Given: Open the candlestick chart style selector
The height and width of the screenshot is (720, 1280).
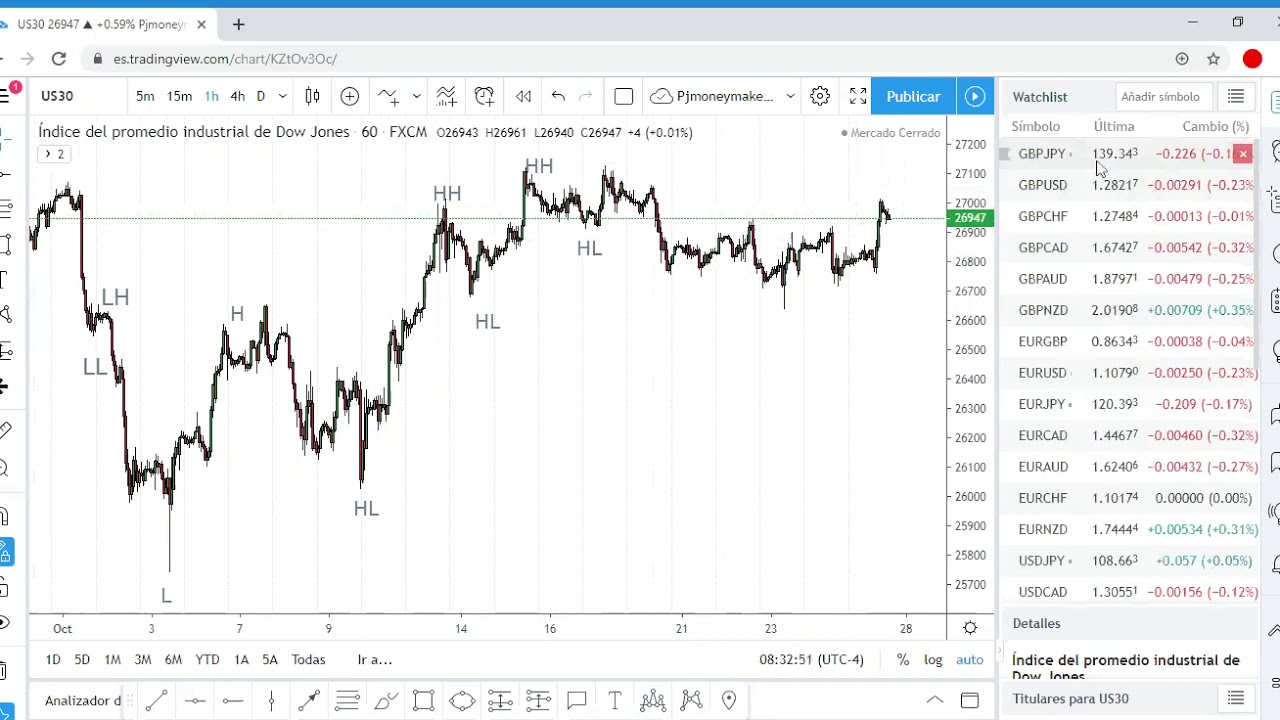Looking at the screenshot, I should [312, 96].
